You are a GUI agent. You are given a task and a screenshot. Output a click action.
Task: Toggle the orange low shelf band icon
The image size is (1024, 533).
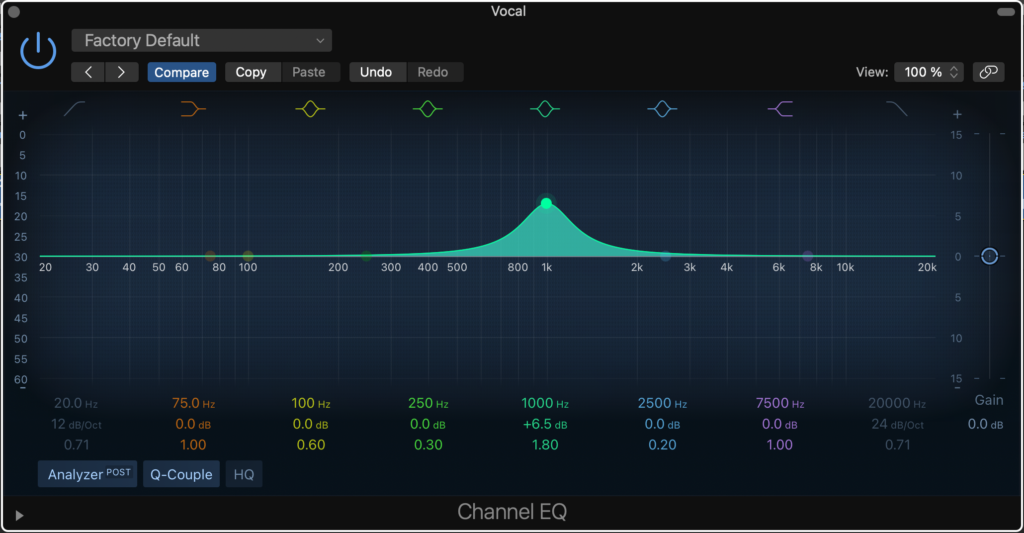pyautogui.click(x=193, y=108)
